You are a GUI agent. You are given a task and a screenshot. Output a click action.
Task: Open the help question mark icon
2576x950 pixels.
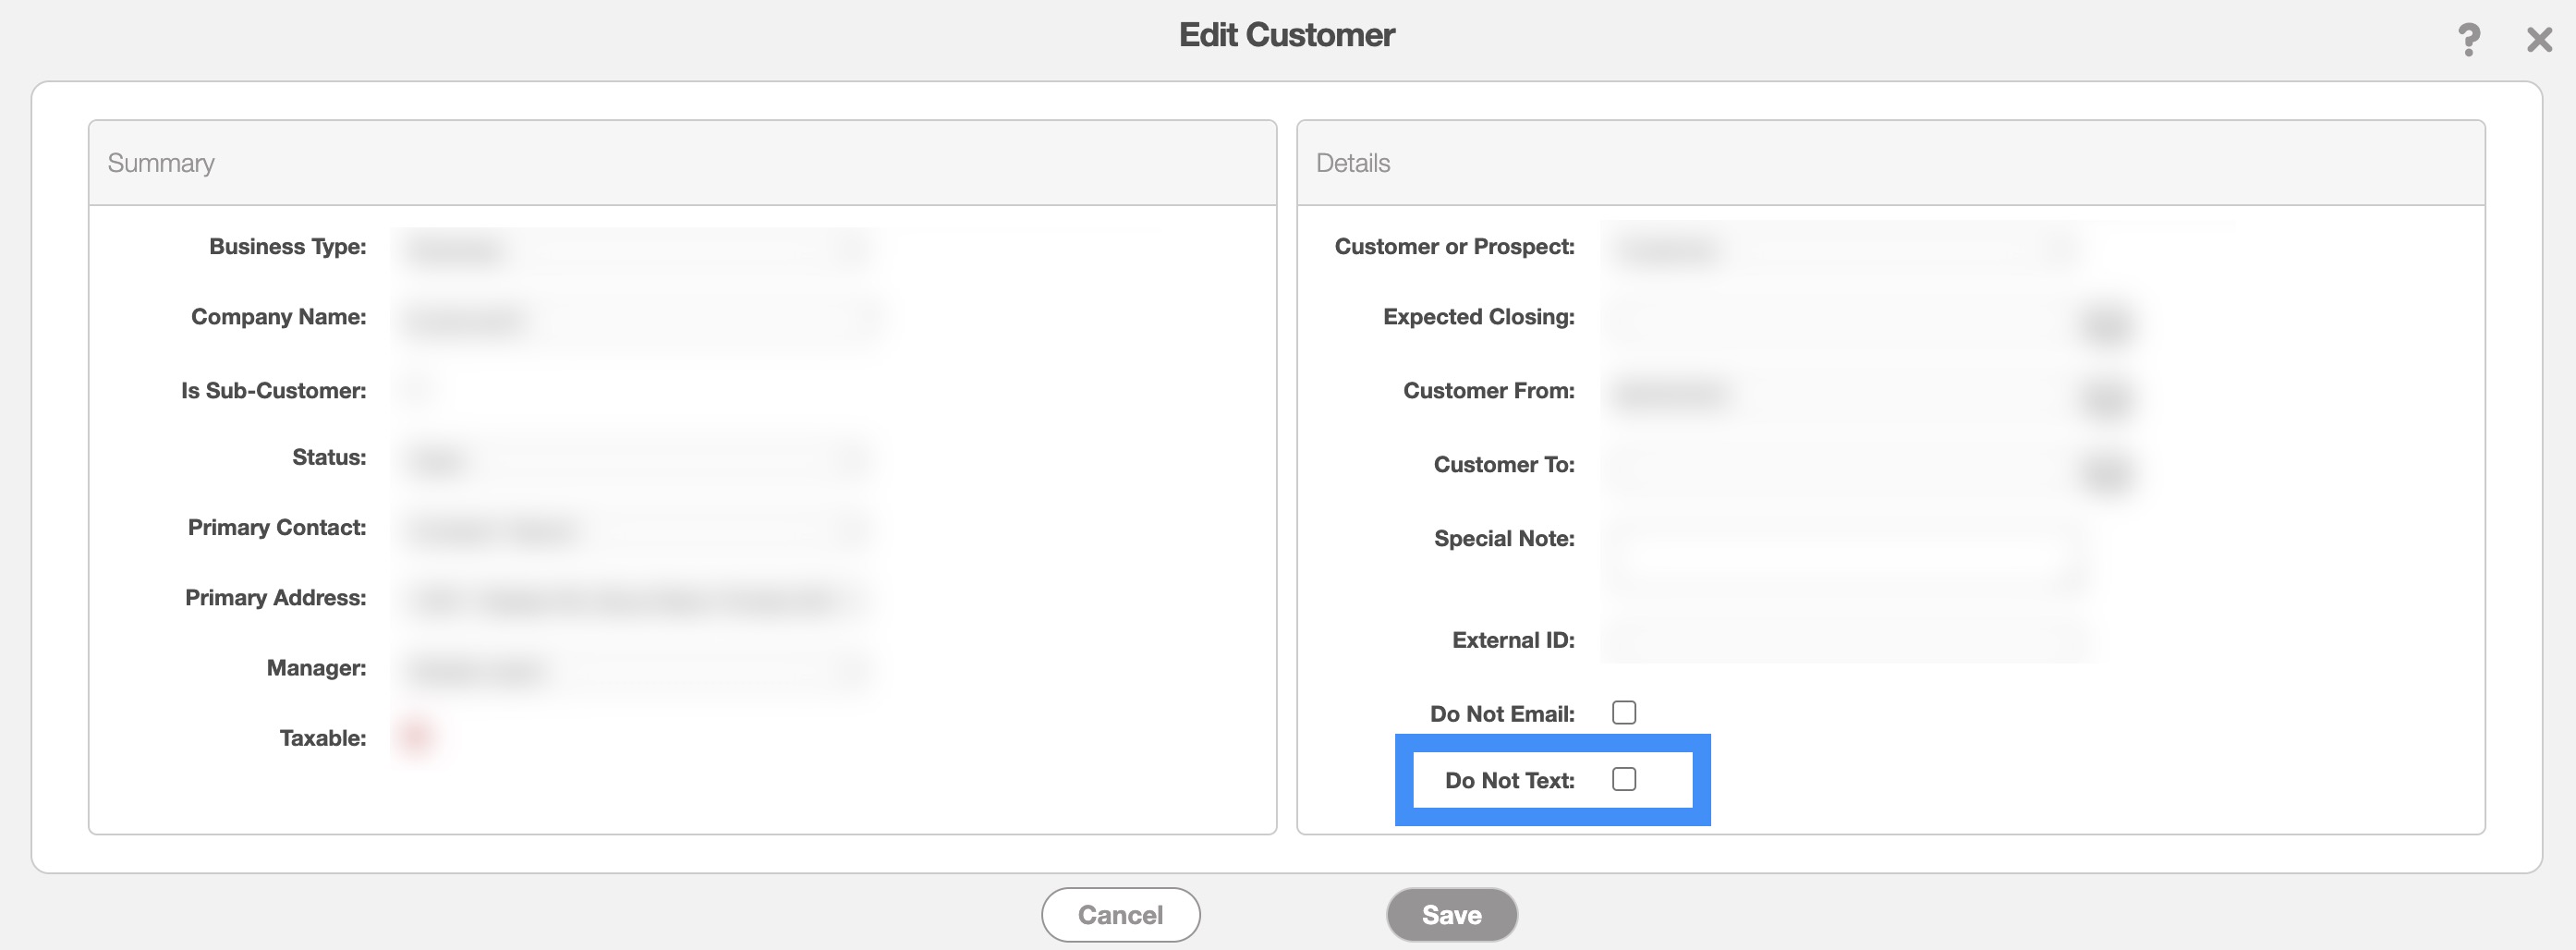2468,40
